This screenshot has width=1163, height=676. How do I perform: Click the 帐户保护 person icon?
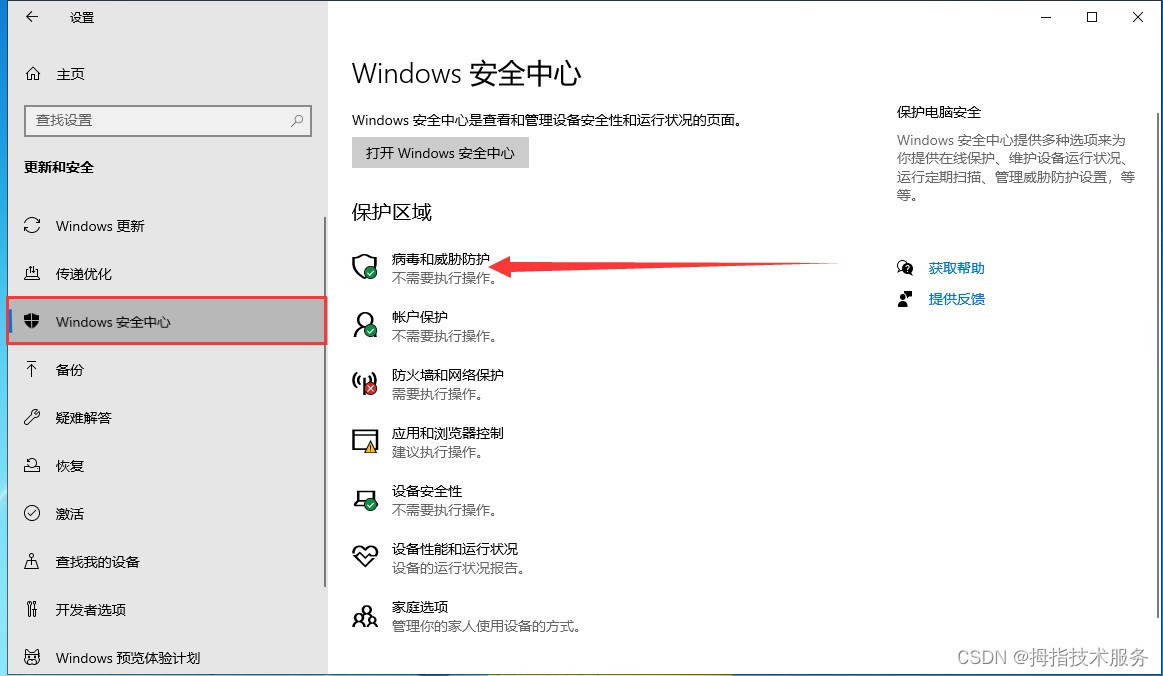coord(365,324)
